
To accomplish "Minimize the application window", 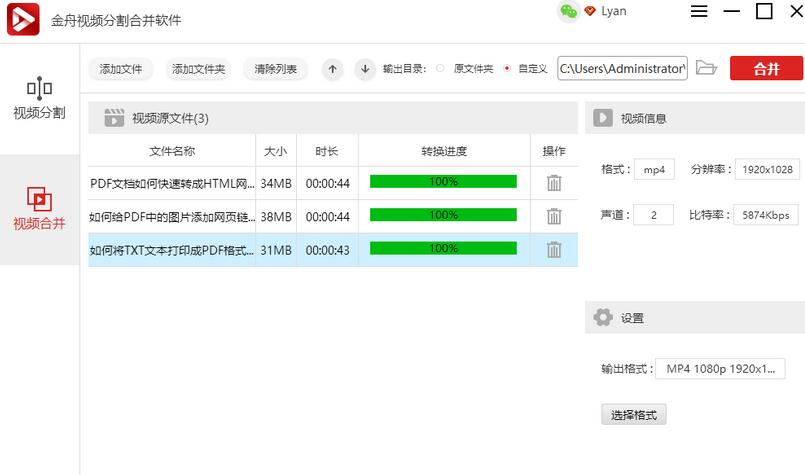I will click(732, 11).
